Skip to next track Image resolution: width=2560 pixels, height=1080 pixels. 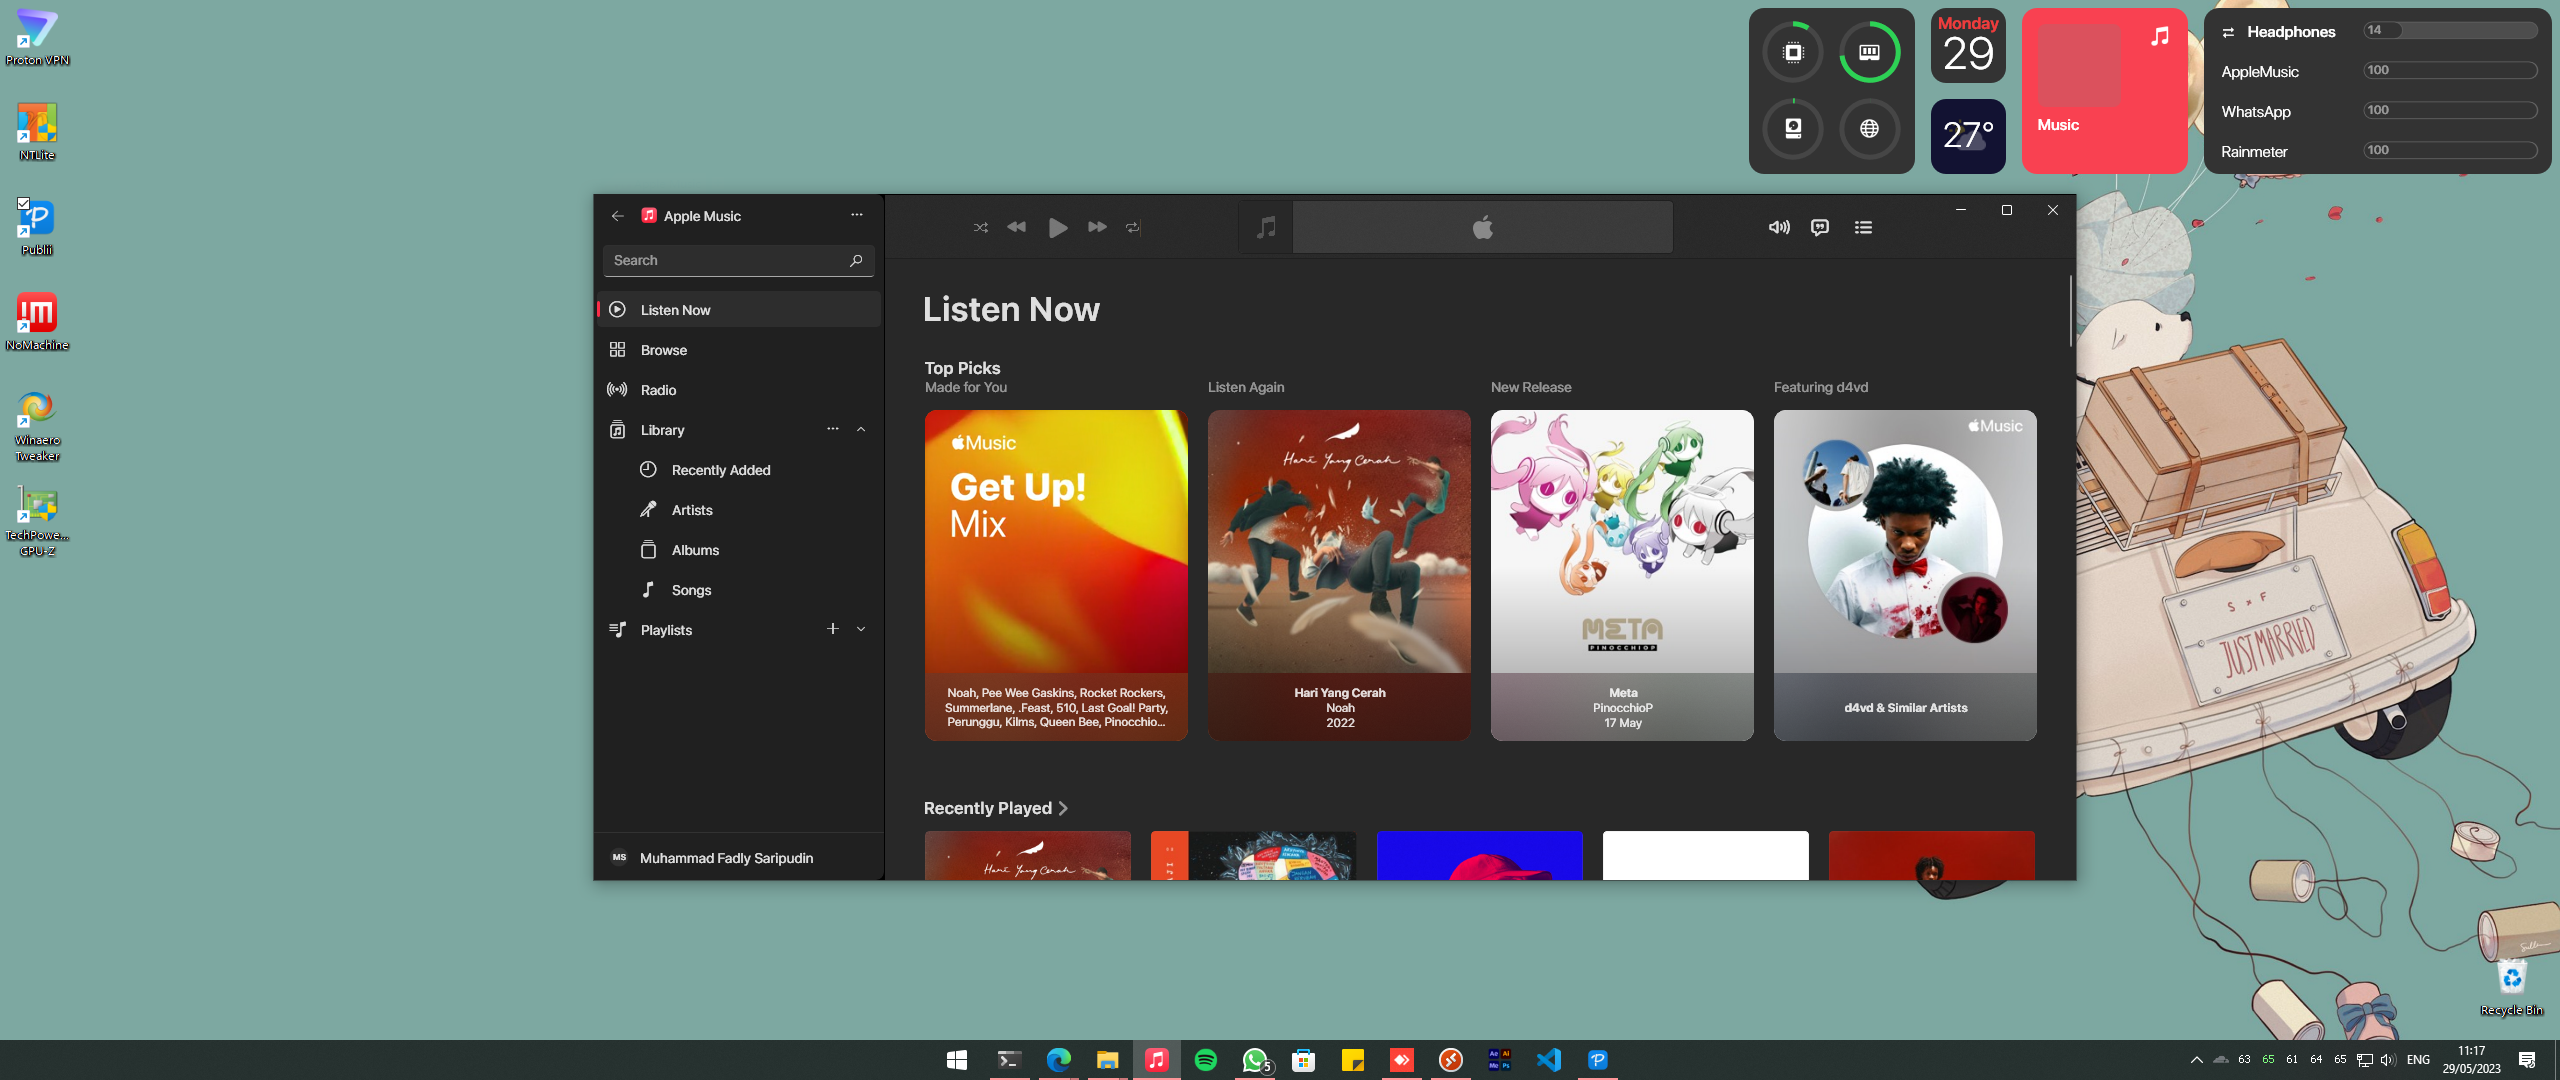pos(1097,228)
